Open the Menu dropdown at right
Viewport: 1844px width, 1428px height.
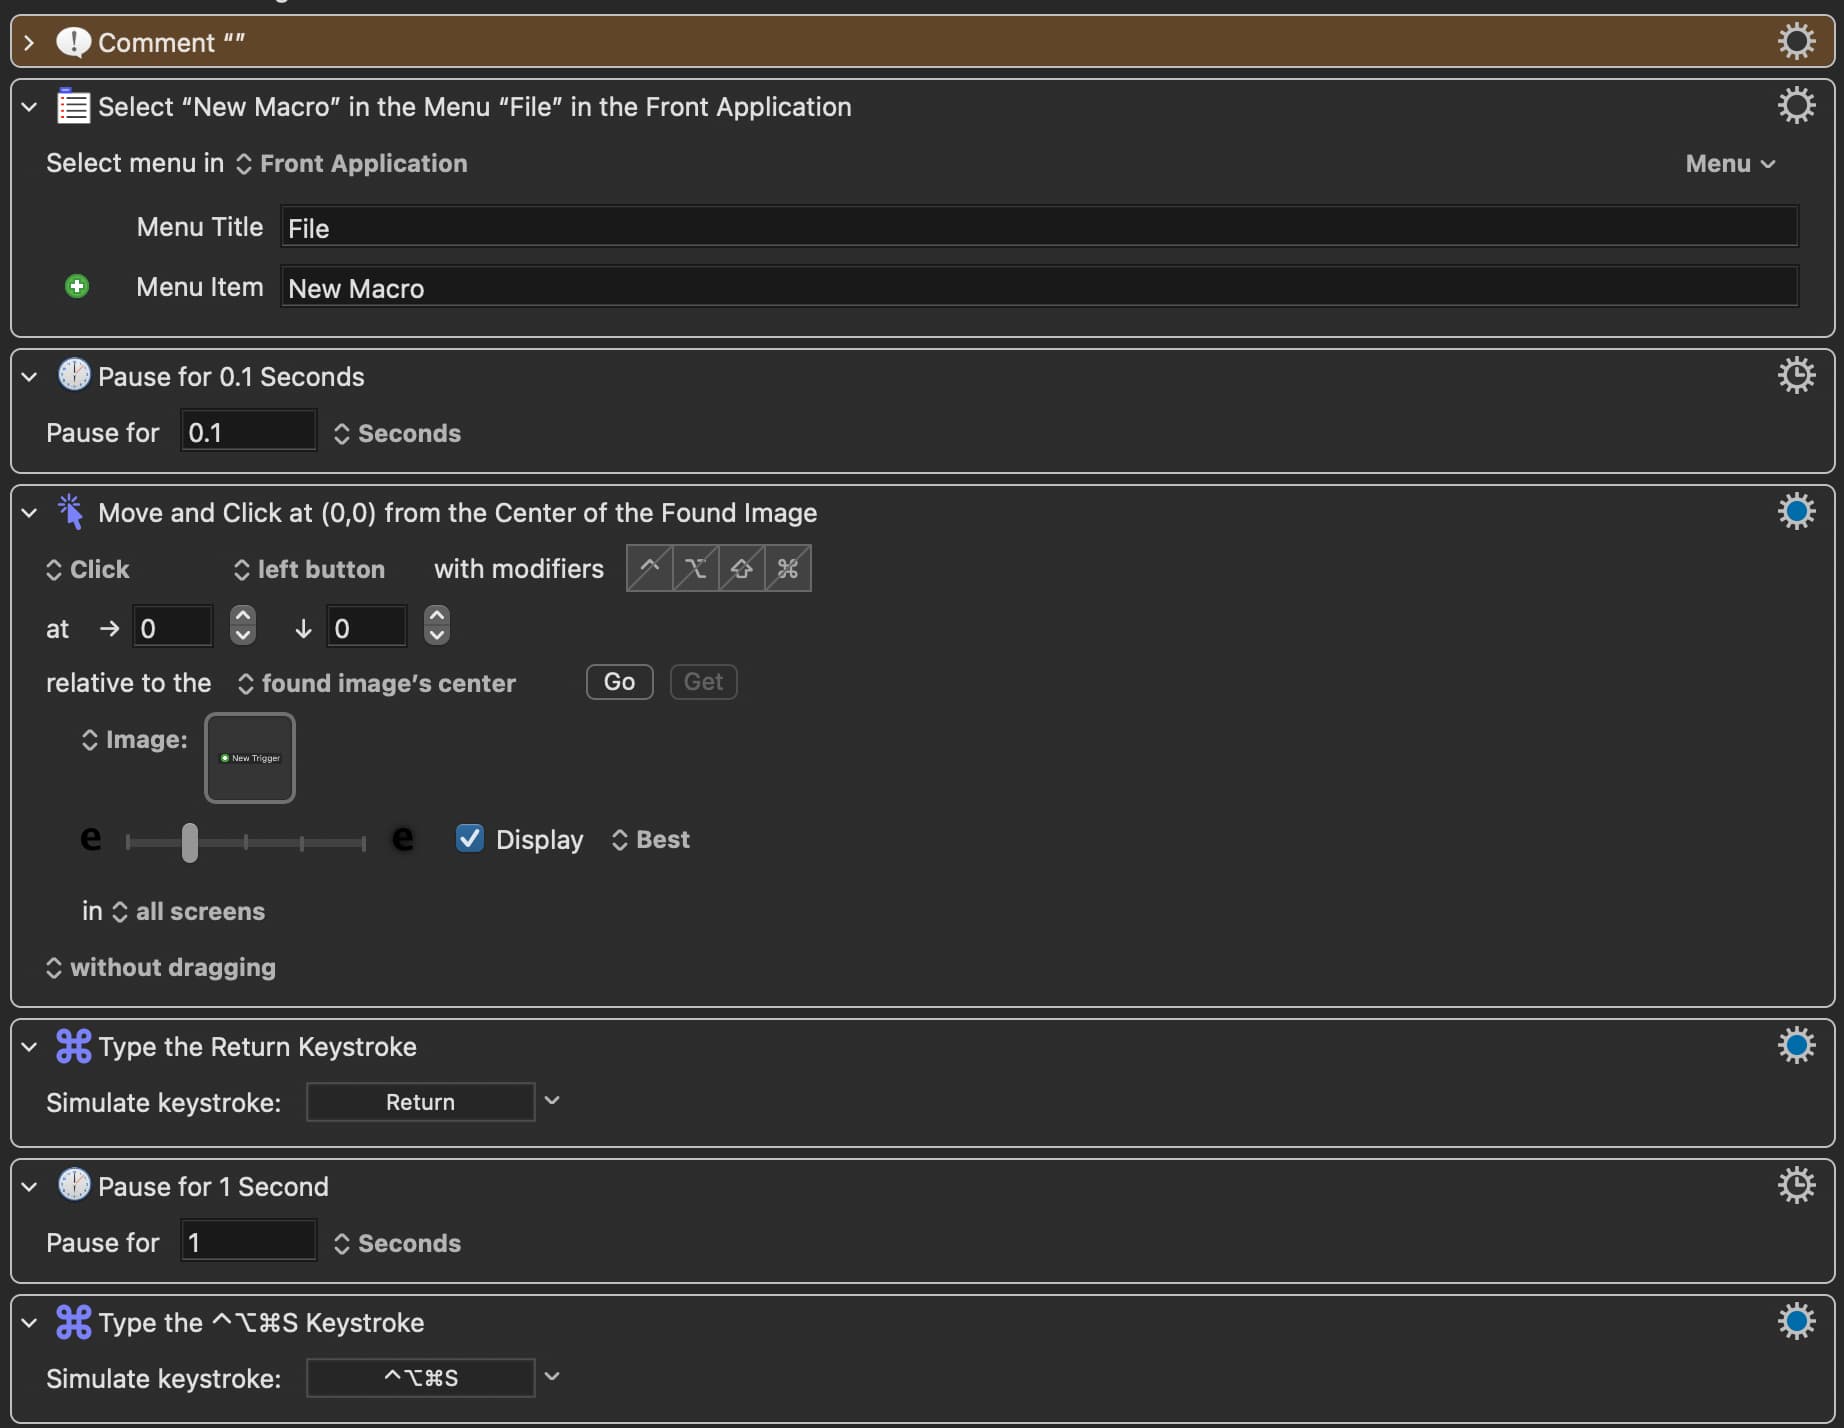click(1729, 164)
